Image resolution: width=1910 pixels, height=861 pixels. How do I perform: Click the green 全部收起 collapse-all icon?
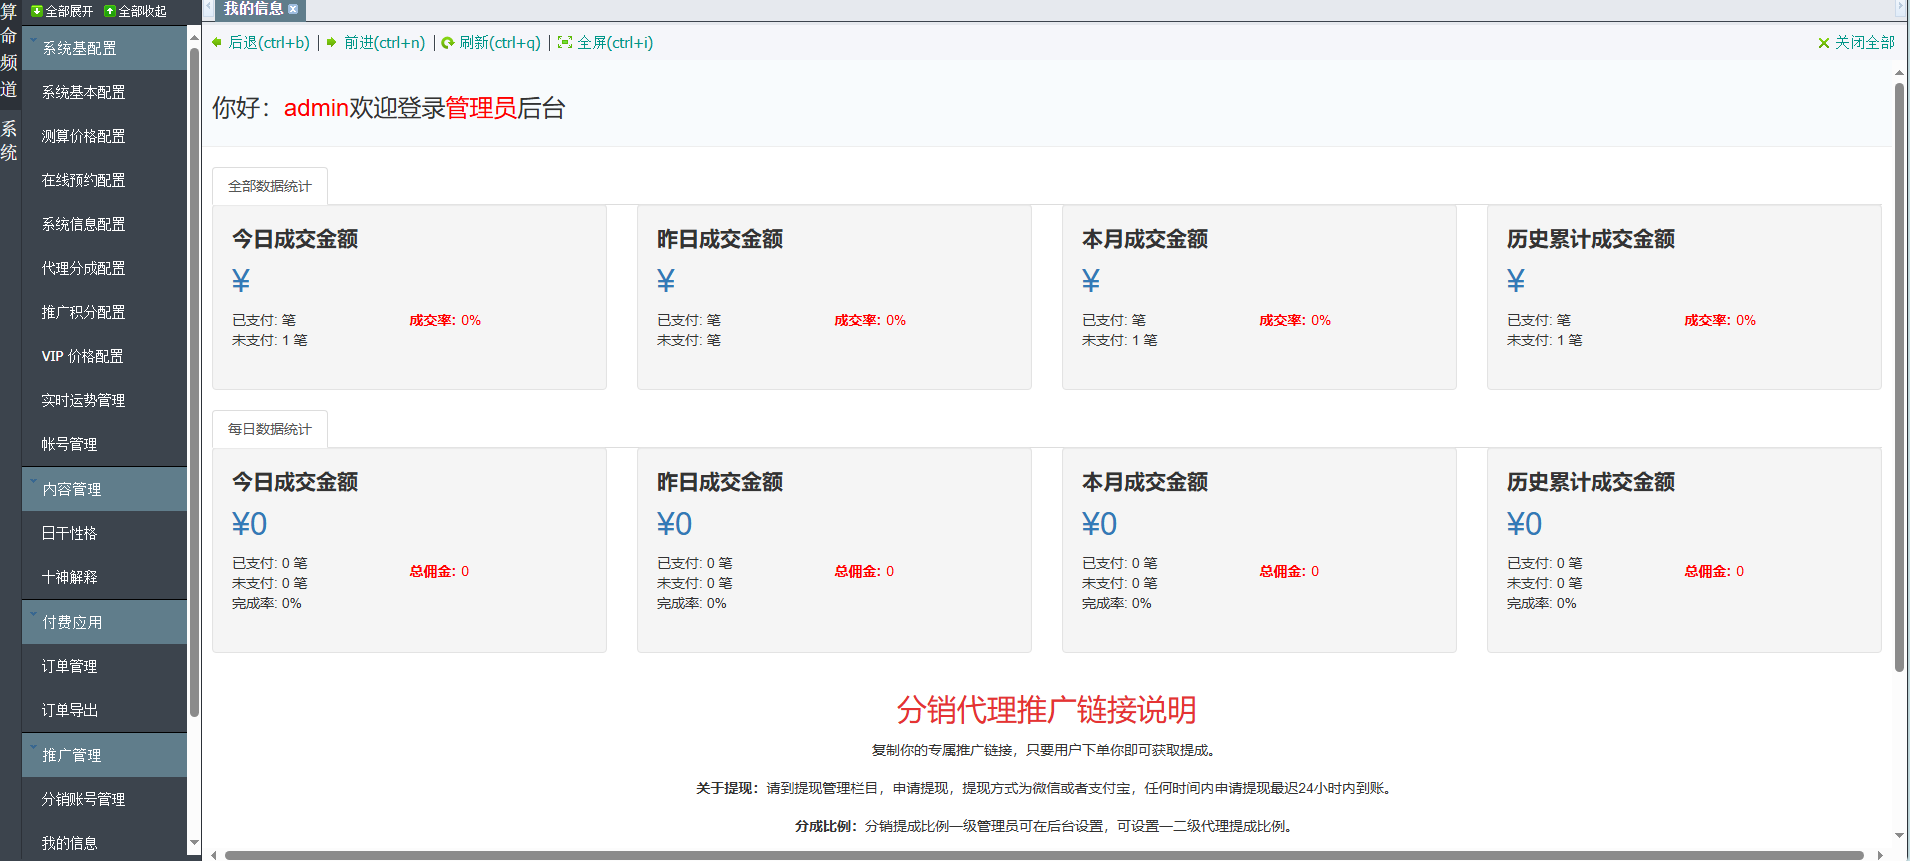point(110,11)
